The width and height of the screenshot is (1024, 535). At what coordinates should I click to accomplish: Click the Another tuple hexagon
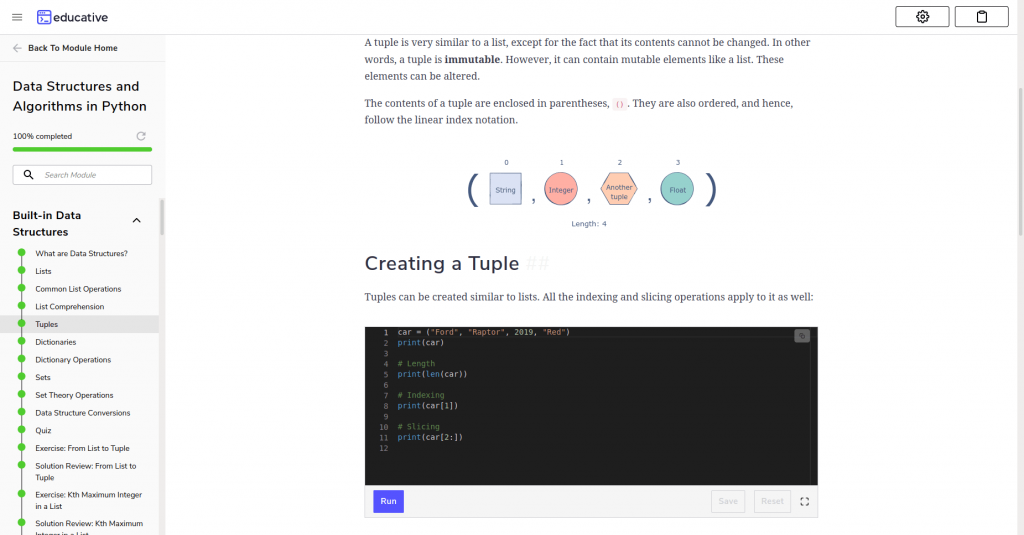(619, 189)
